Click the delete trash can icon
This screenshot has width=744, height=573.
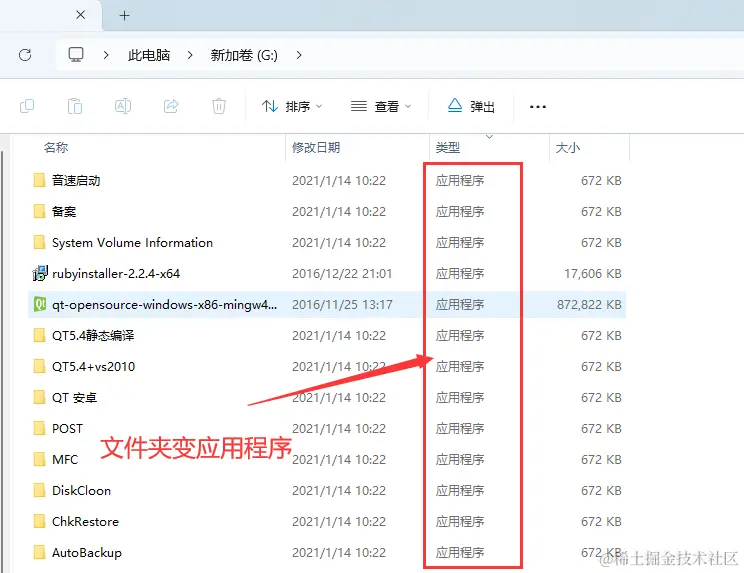point(219,106)
